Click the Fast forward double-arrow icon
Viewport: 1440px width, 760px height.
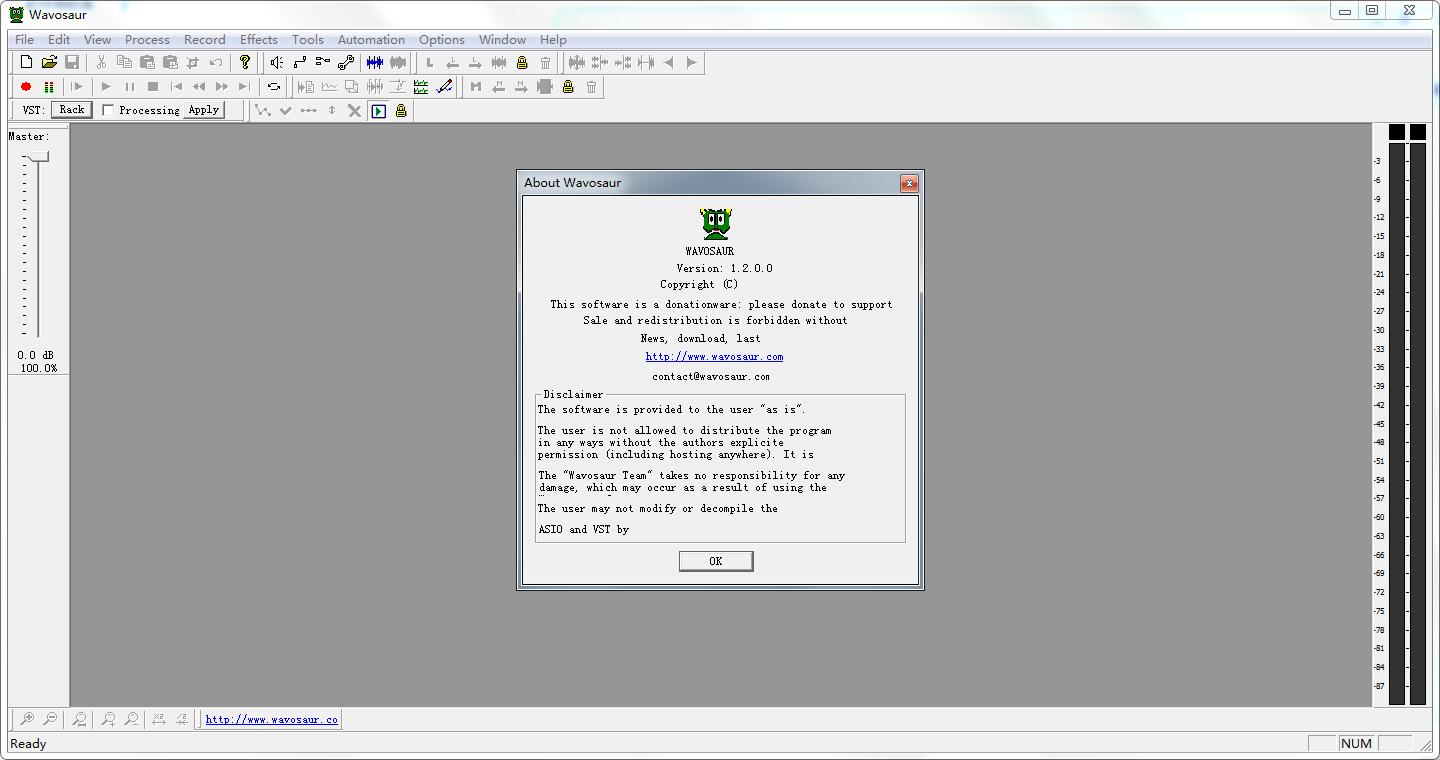pos(222,87)
